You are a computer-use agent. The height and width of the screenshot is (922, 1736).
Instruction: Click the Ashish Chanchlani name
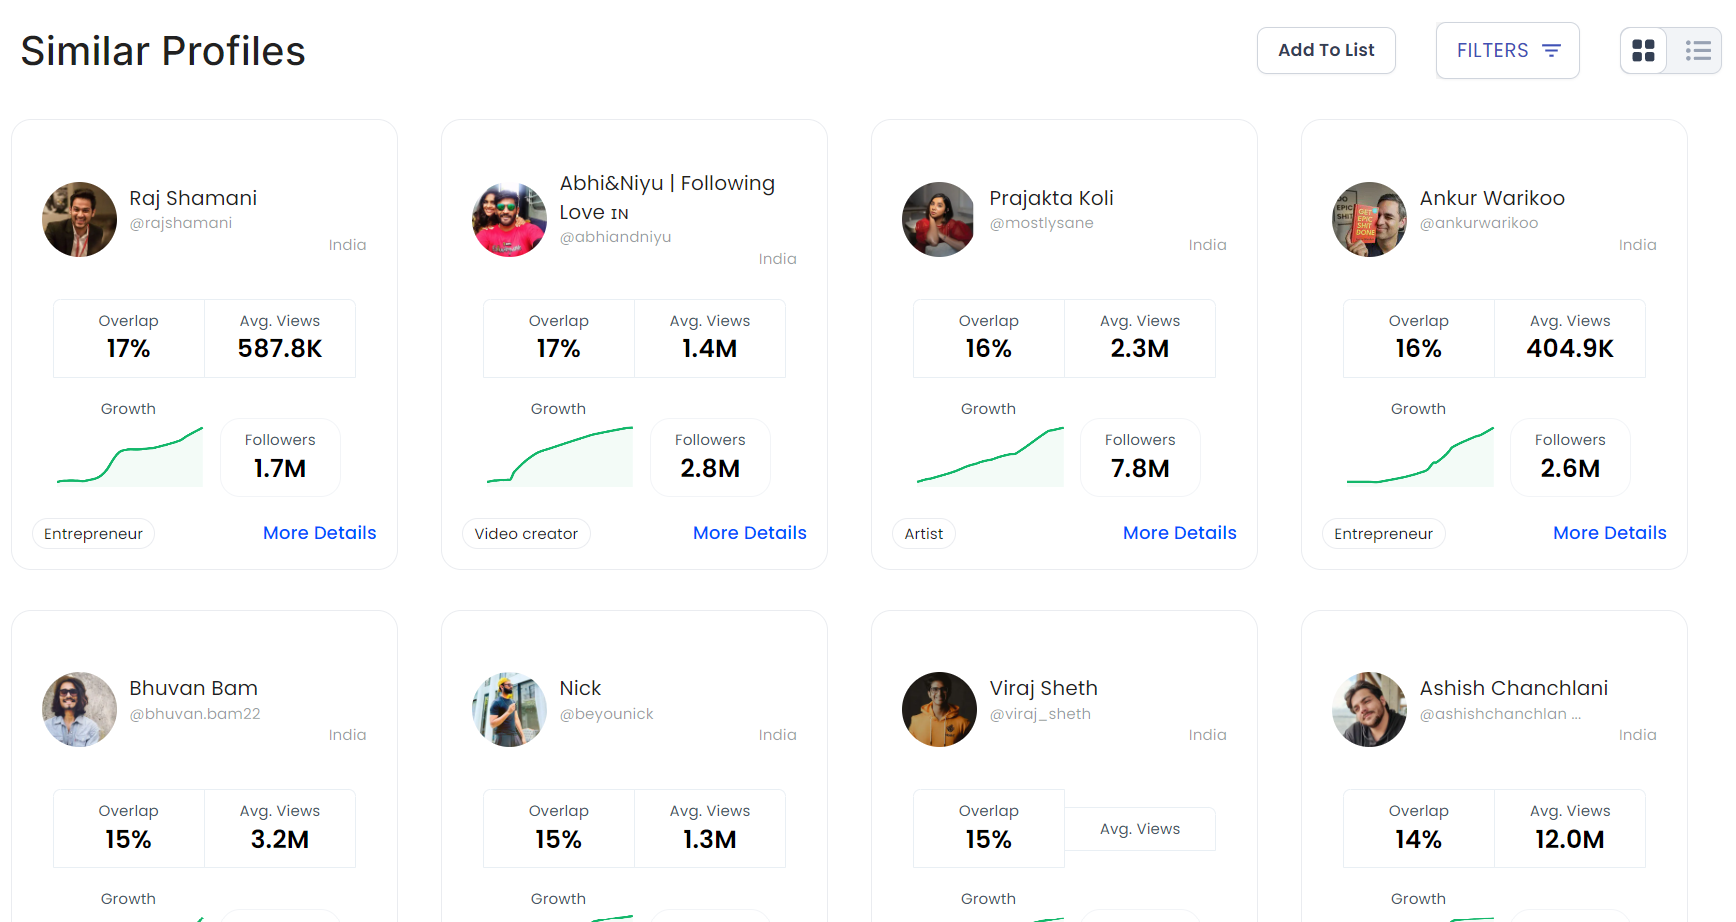point(1513,688)
